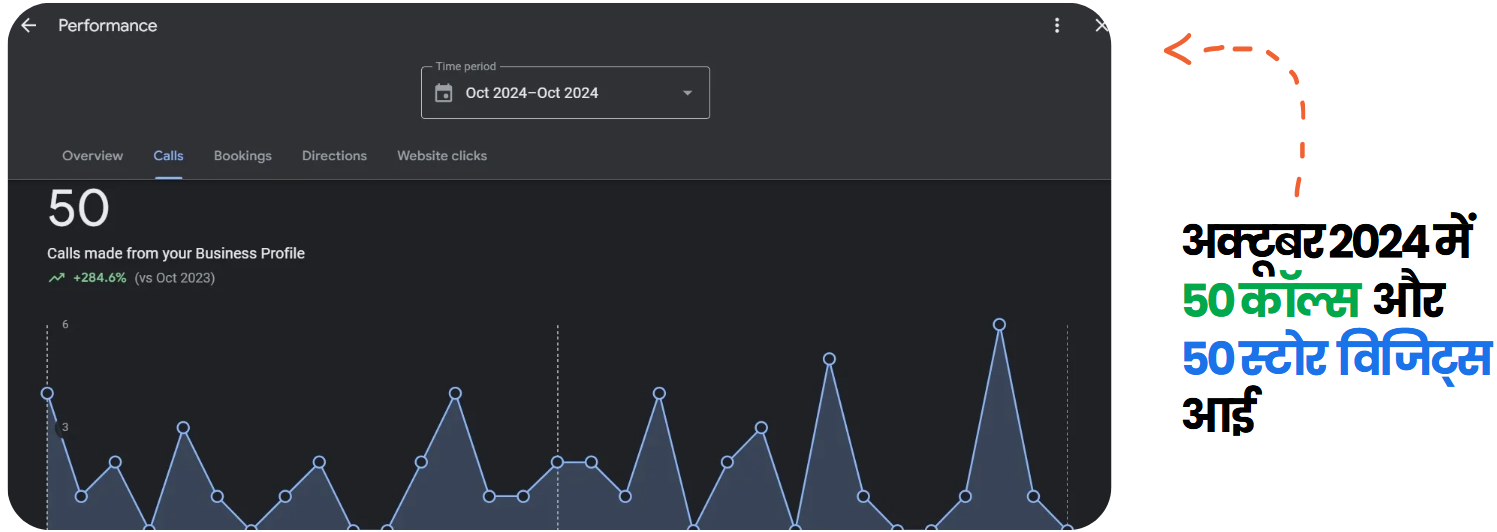Select the Oct 2024–Oct 2024 date range field
Viewport: 1497px width, 532px height.
[x=532, y=93]
